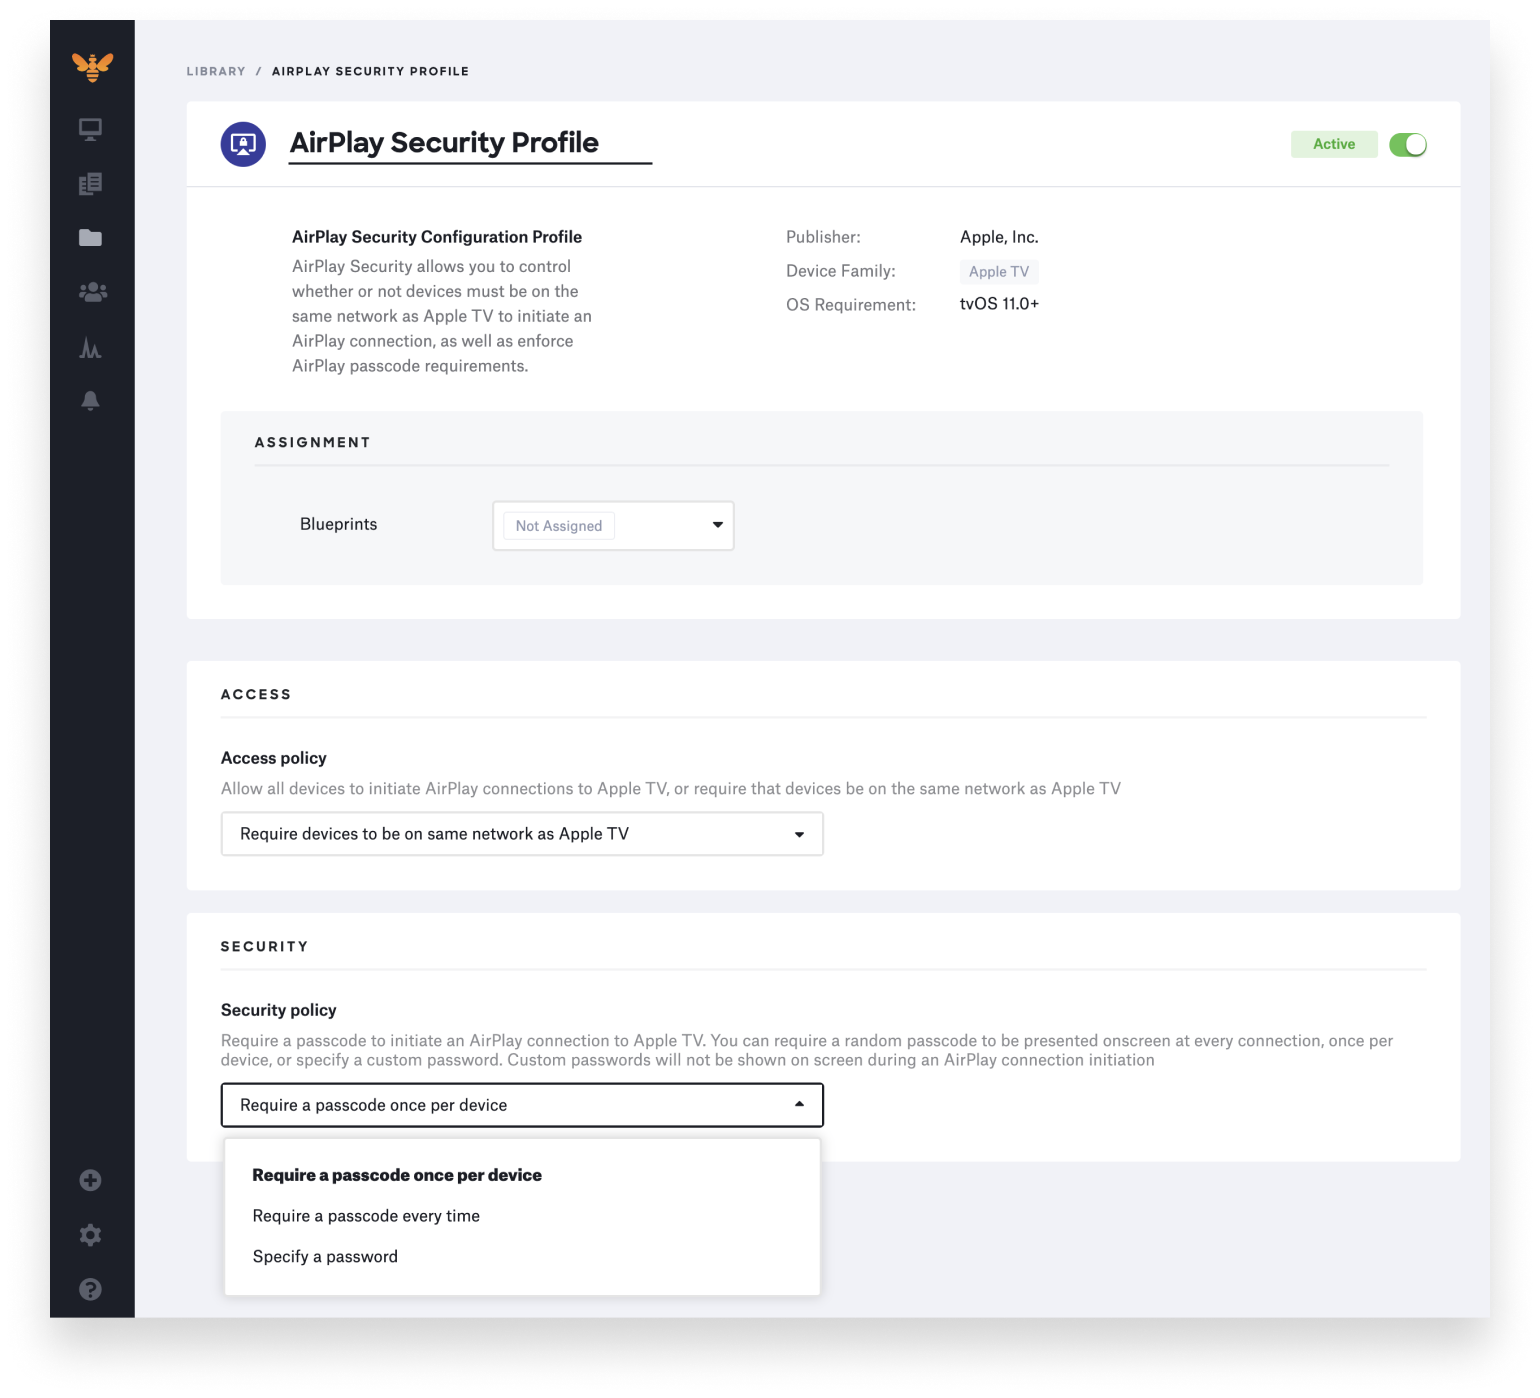This screenshot has height=1398, width=1540.
Task: Open Notifications via bell icon
Action: 90,402
